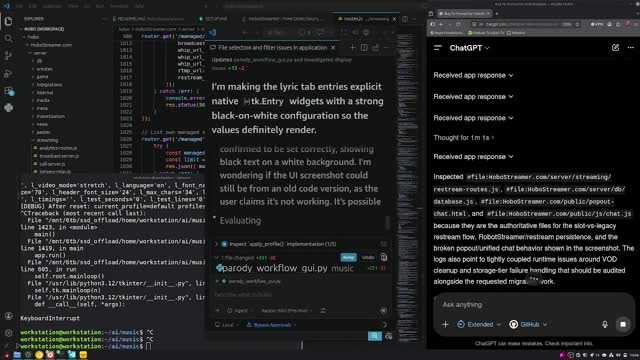Image resolution: width=640 pixels, height=360 pixels.
Task: Close the File selection and filter issues chat tab
Action: 333,48
